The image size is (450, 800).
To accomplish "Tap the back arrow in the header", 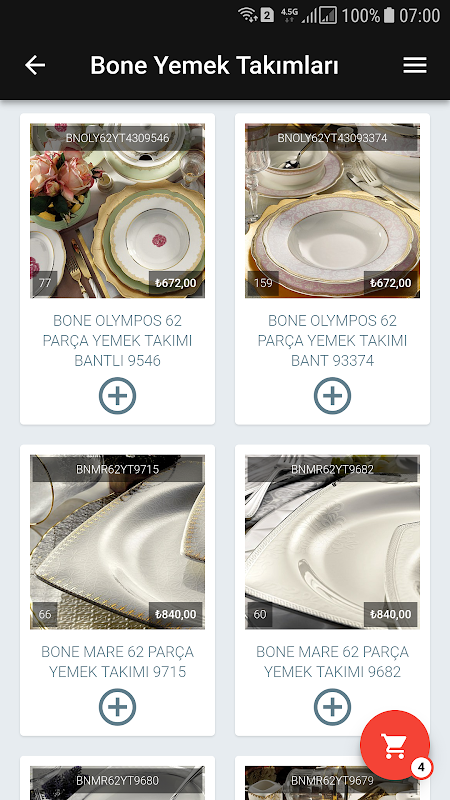I will (x=35, y=65).
